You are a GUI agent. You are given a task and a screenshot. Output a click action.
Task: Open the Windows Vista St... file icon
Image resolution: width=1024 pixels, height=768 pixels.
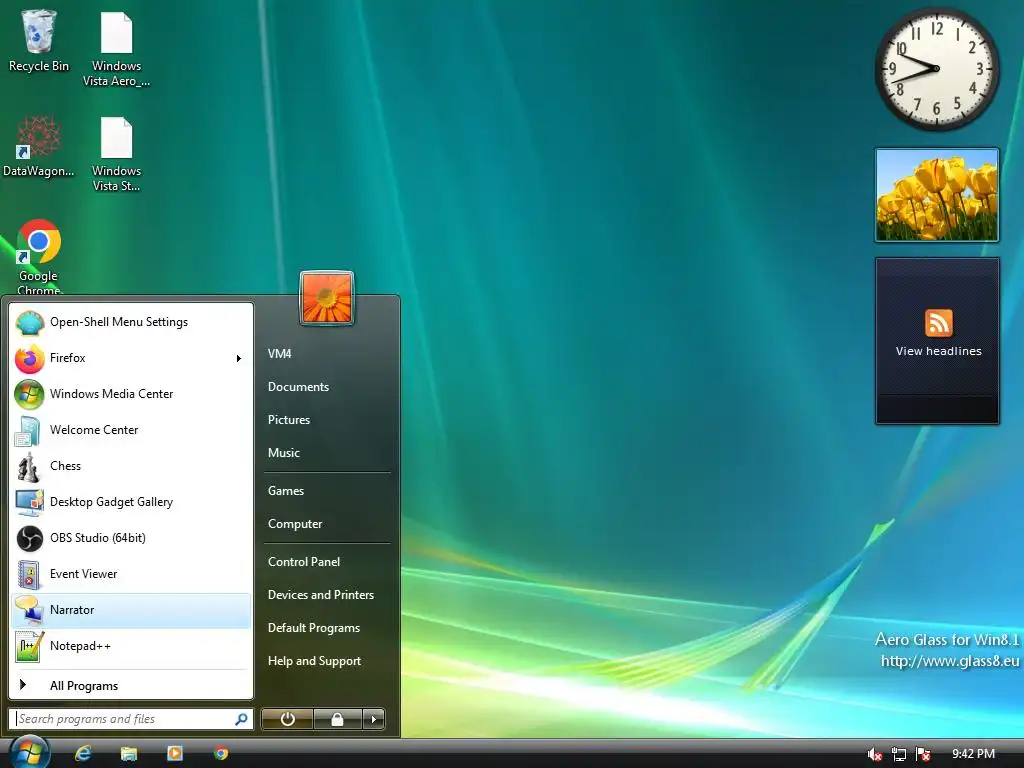[116, 153]
